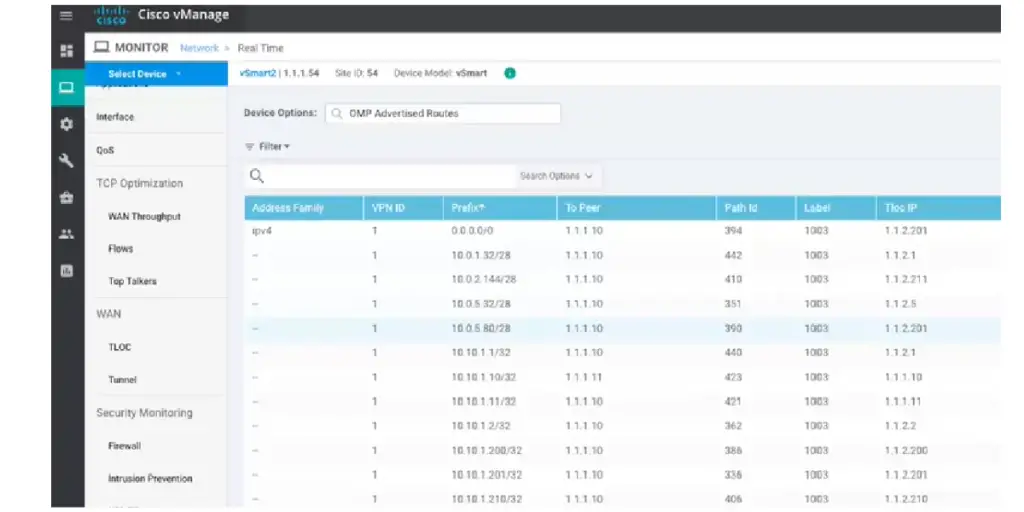The width and height of the screenshot is (1024, 512).
Task: Open the Search Options dropdown
Action: pyautogui.click(x=556, y=176)
